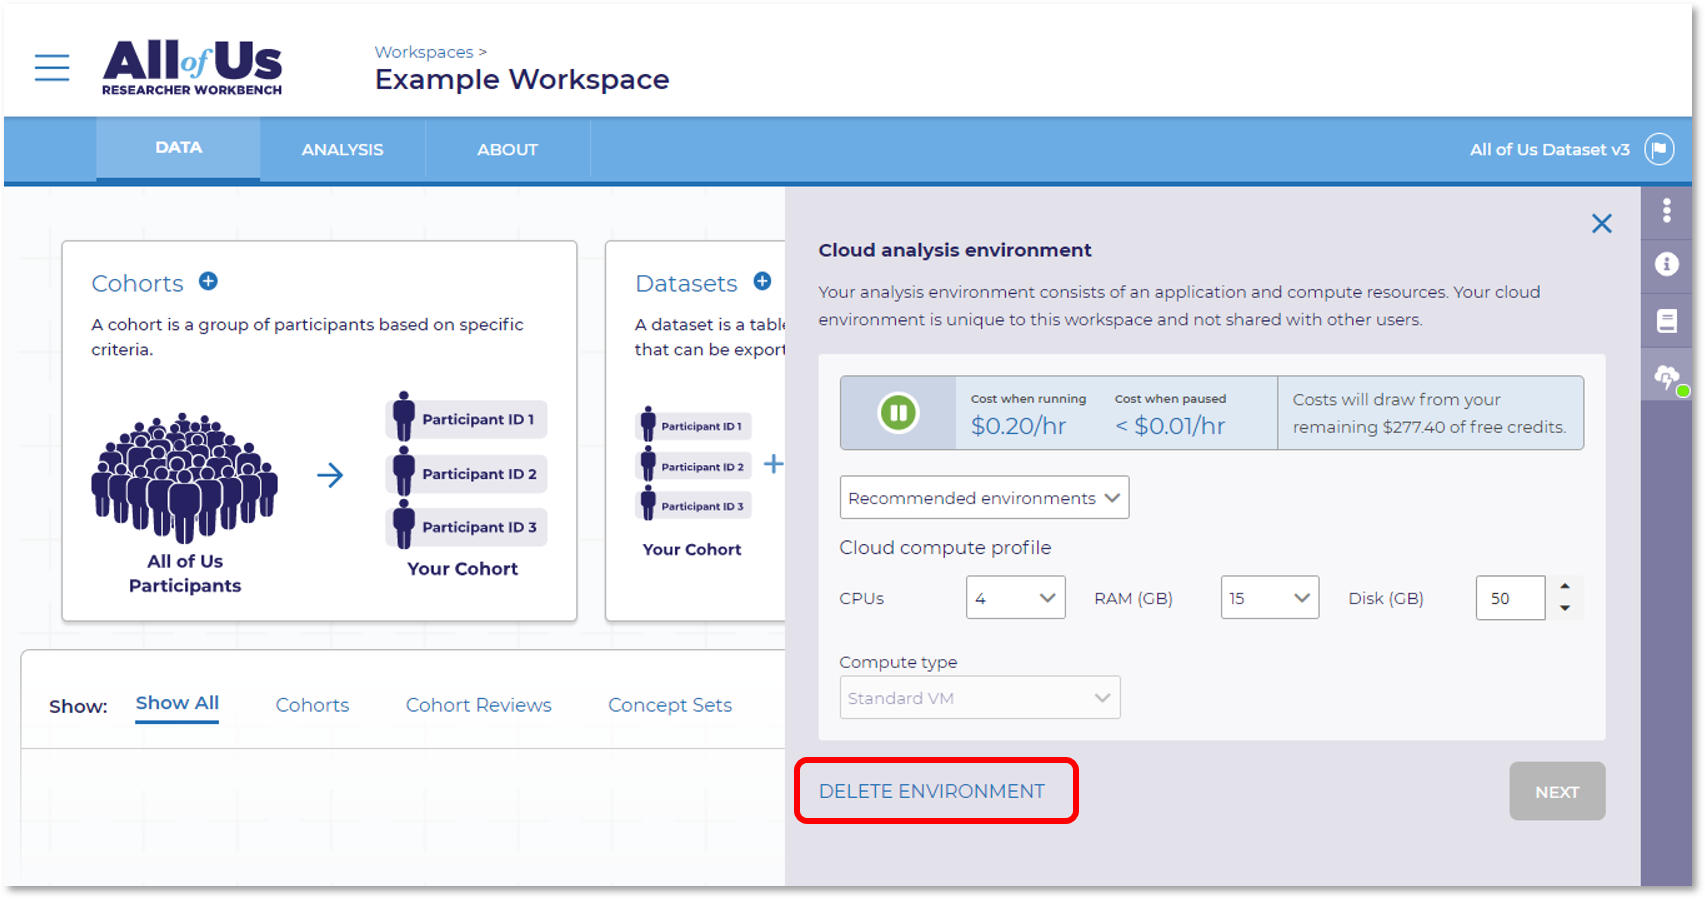Click the All of Us Dataset v3 label
This screenshot has width=1705, height=899.
click(1549, 150)
